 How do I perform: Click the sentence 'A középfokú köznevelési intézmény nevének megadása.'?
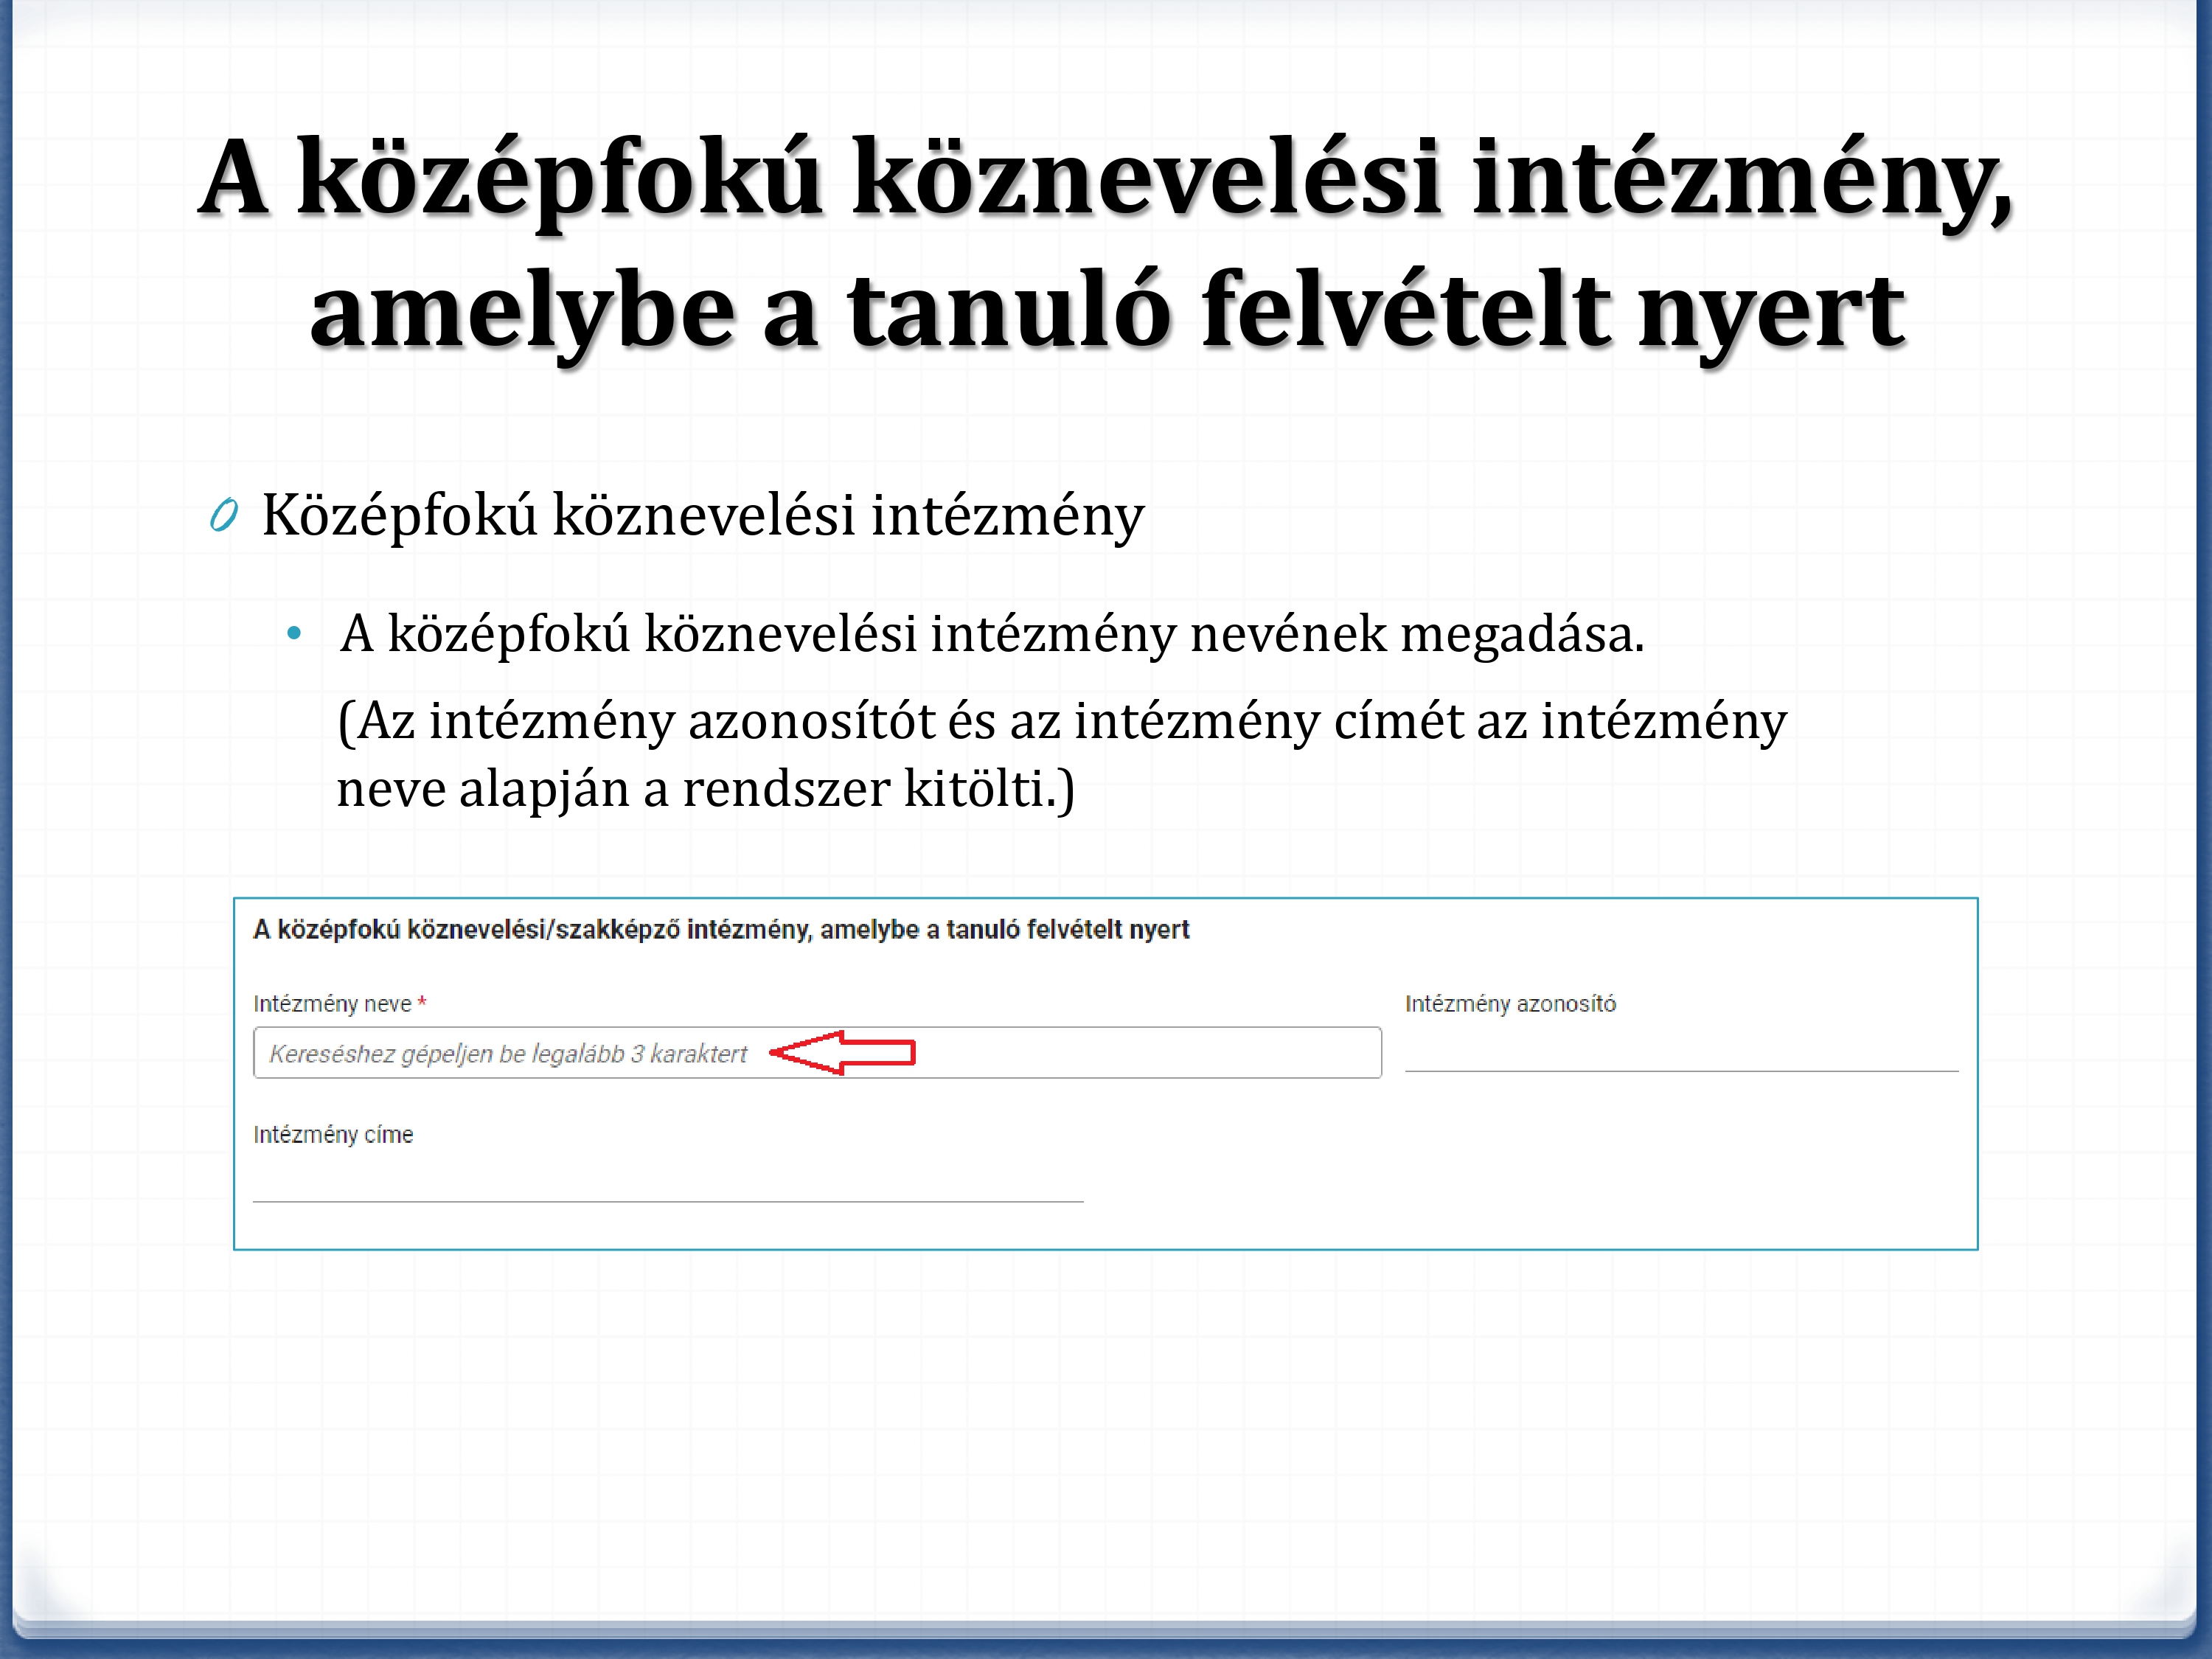(x=992, y=634)
